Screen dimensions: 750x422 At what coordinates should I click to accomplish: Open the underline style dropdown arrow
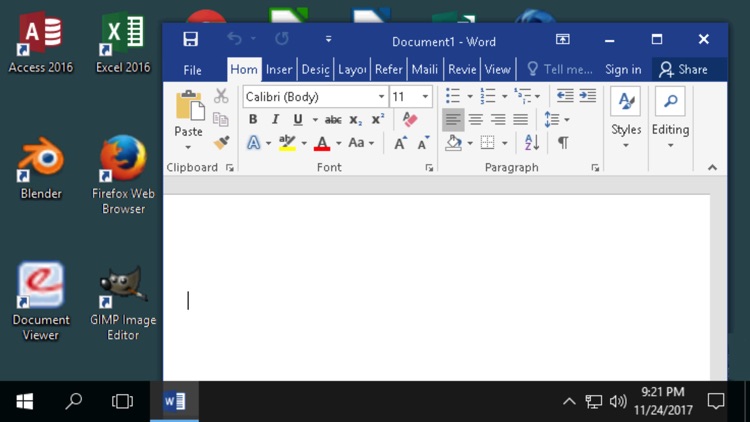315,120
